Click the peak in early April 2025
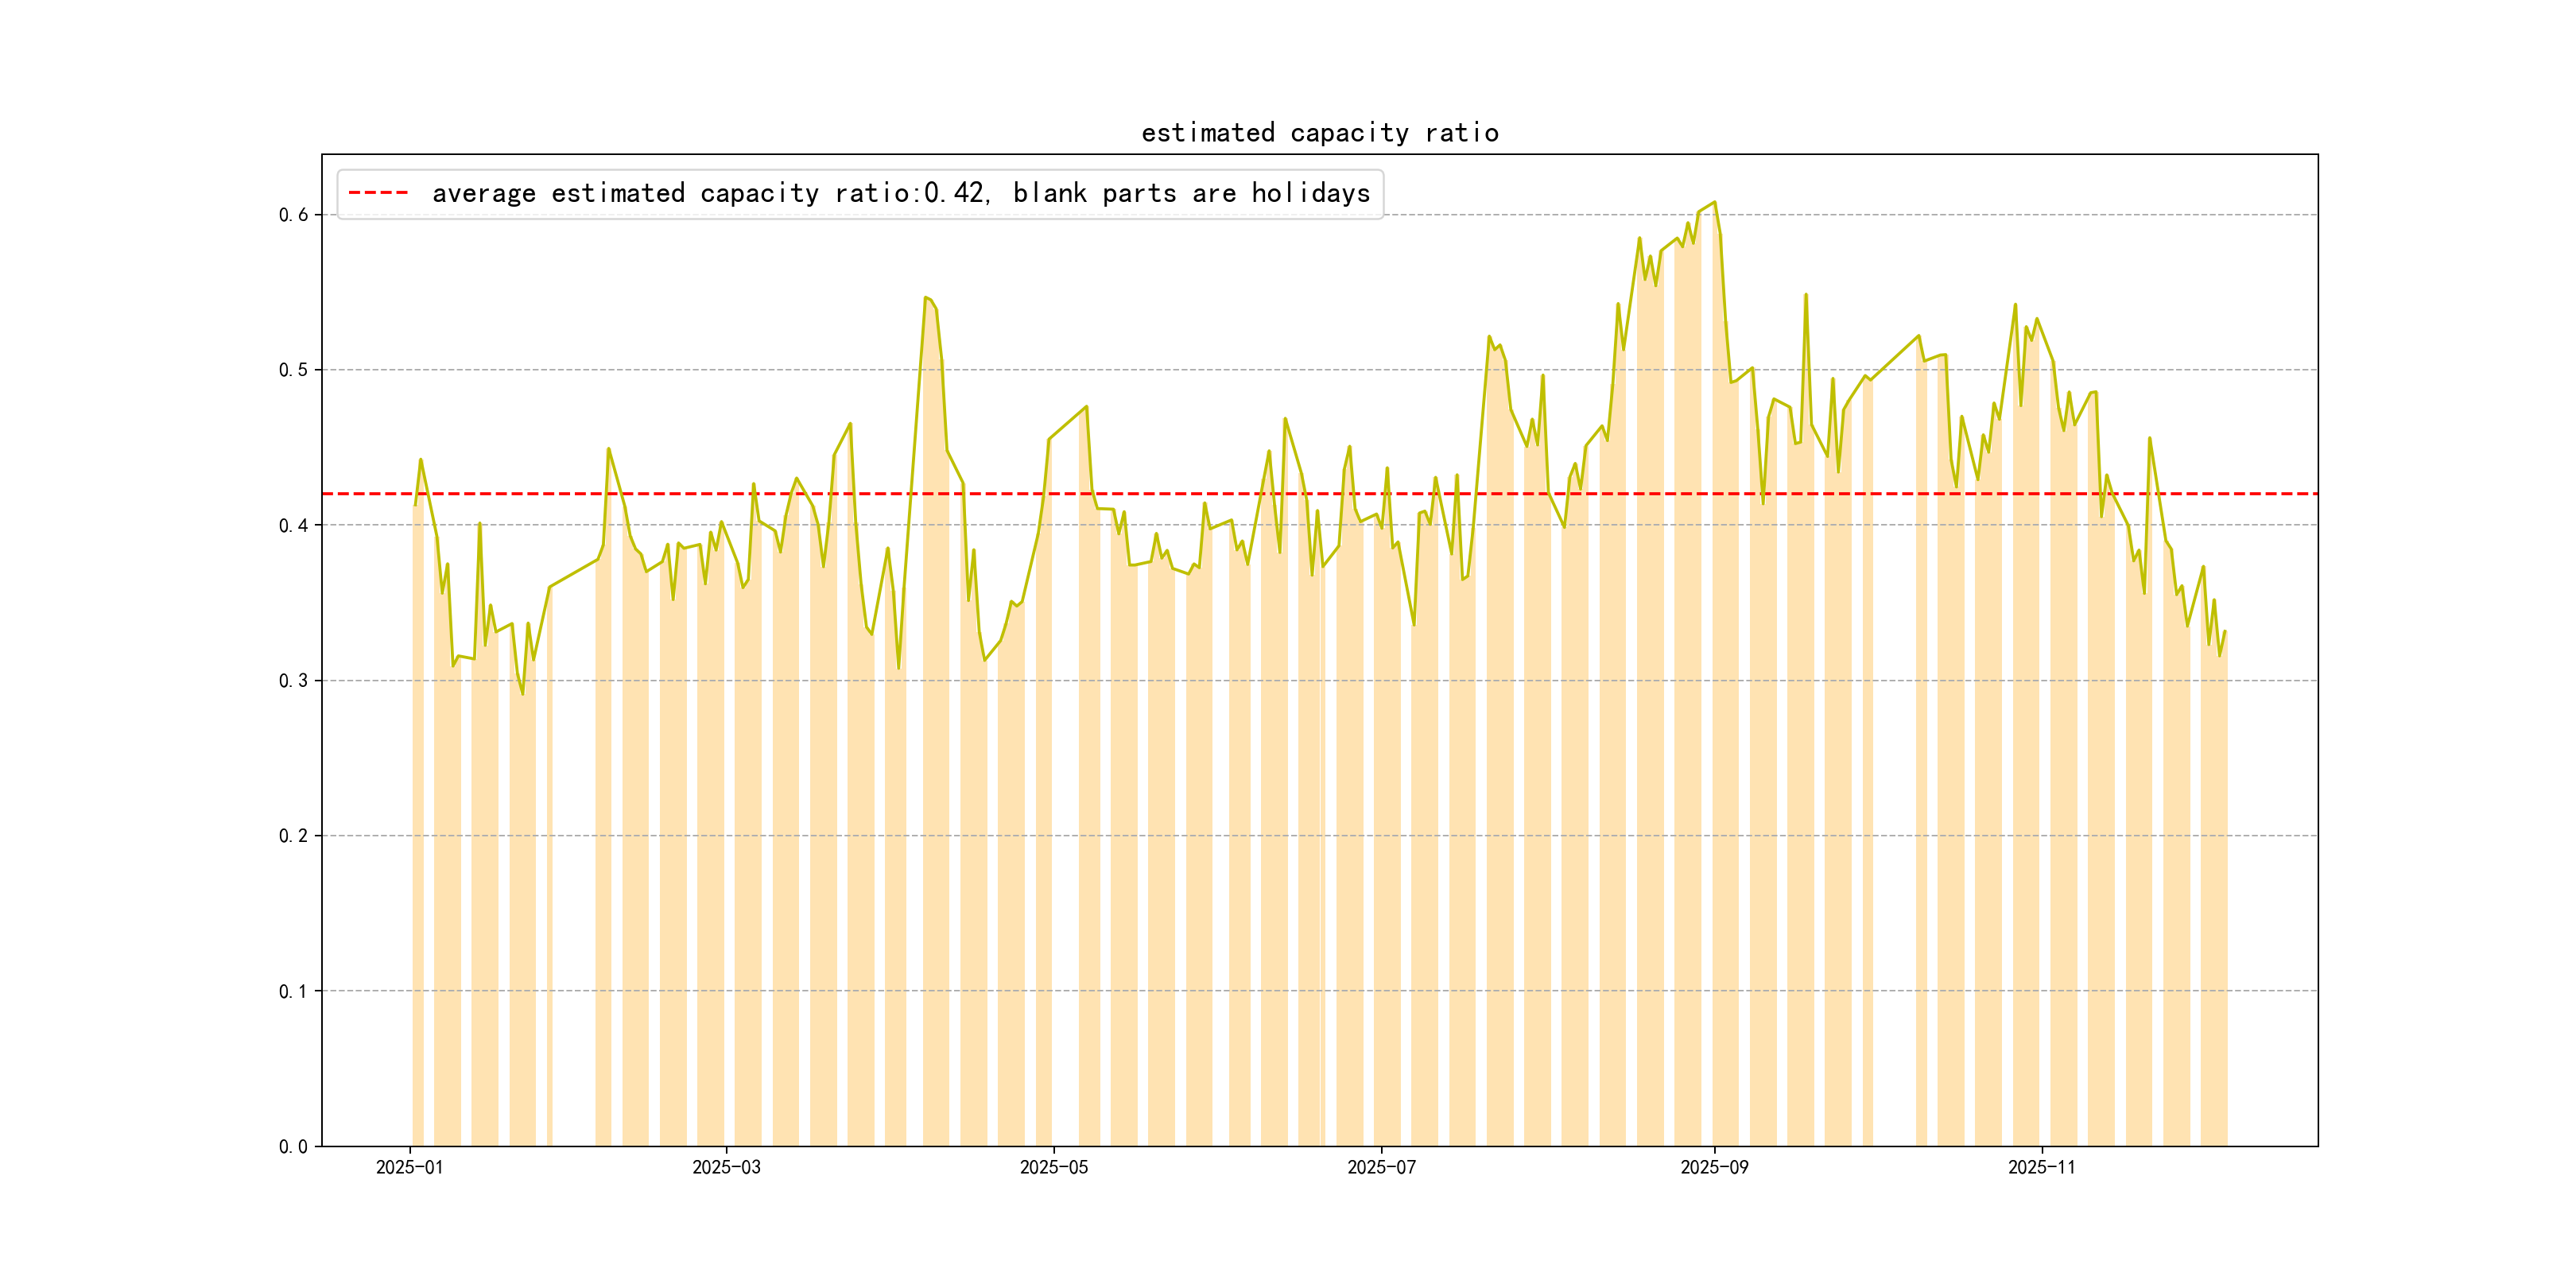Screen dimensions: 2576x1288 pos(927,298)
